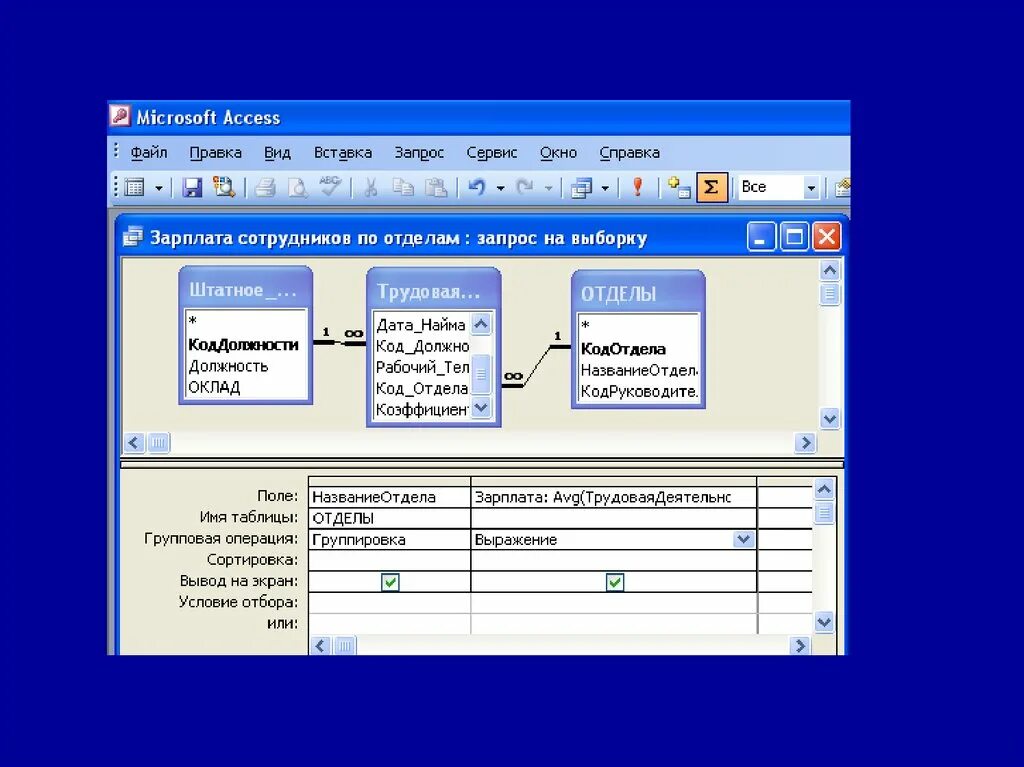The height and width of the screenshot is (767, 1024).
Task: Open the Вид menu
Action: pyautogui.click(x=277, y=153)
